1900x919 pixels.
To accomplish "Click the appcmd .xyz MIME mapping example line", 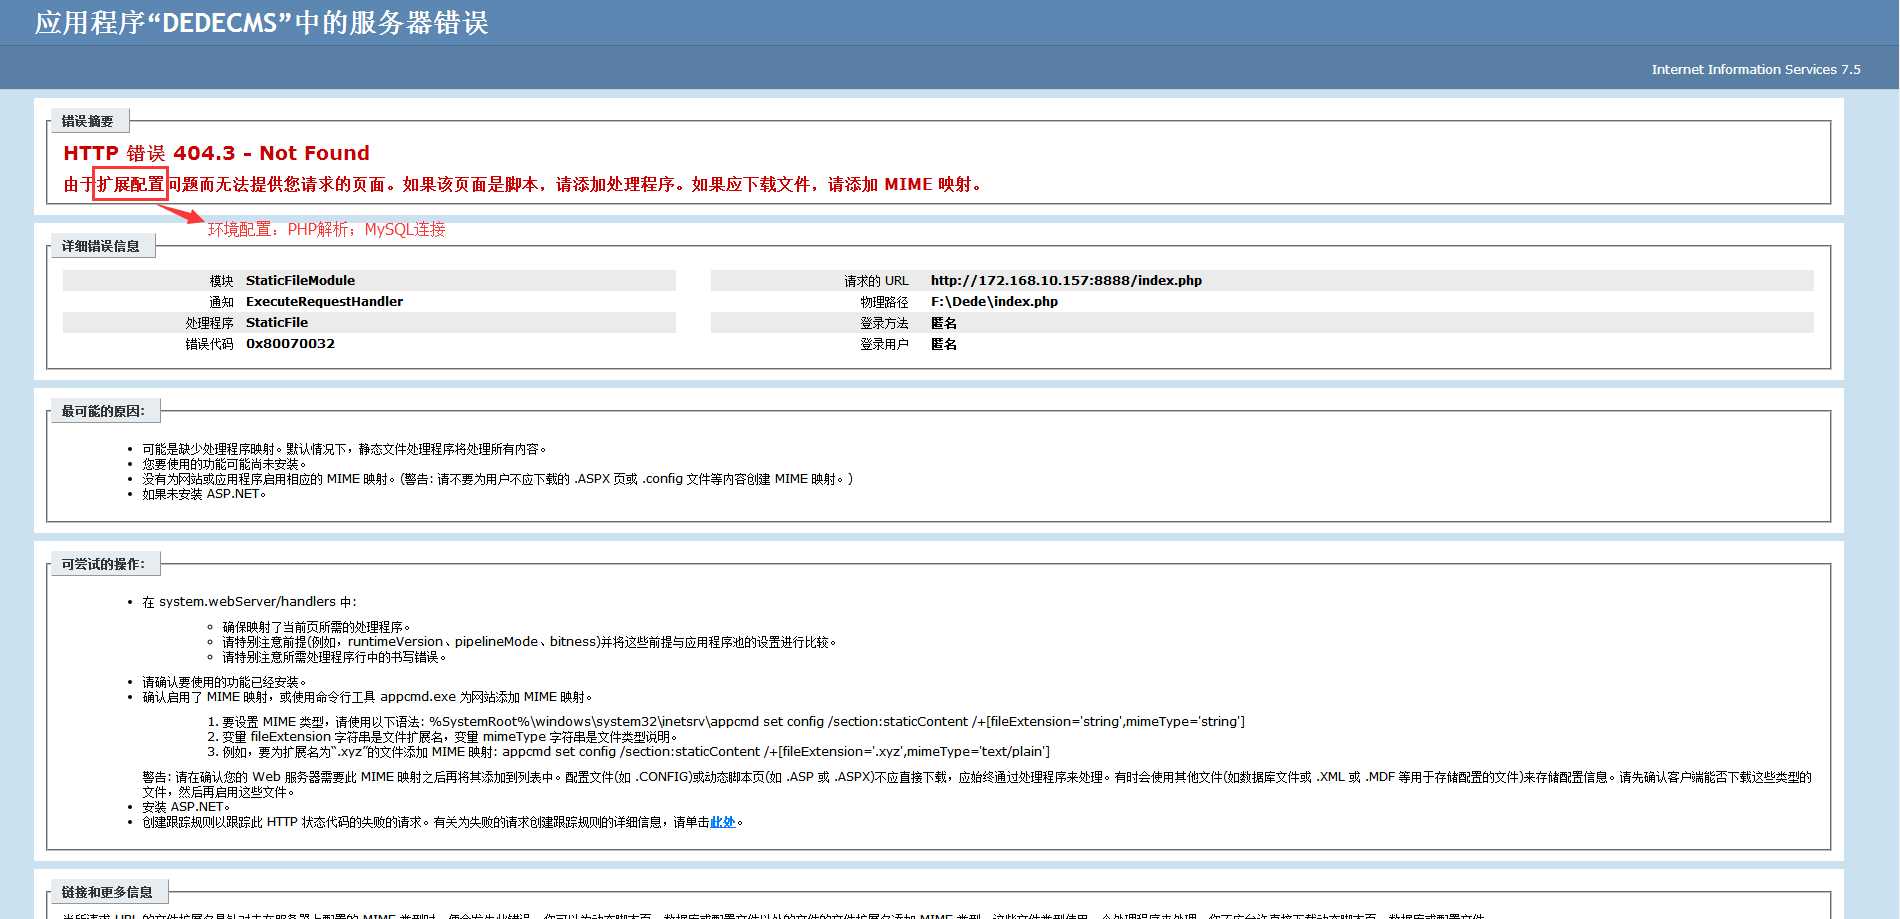I will 635,752.
